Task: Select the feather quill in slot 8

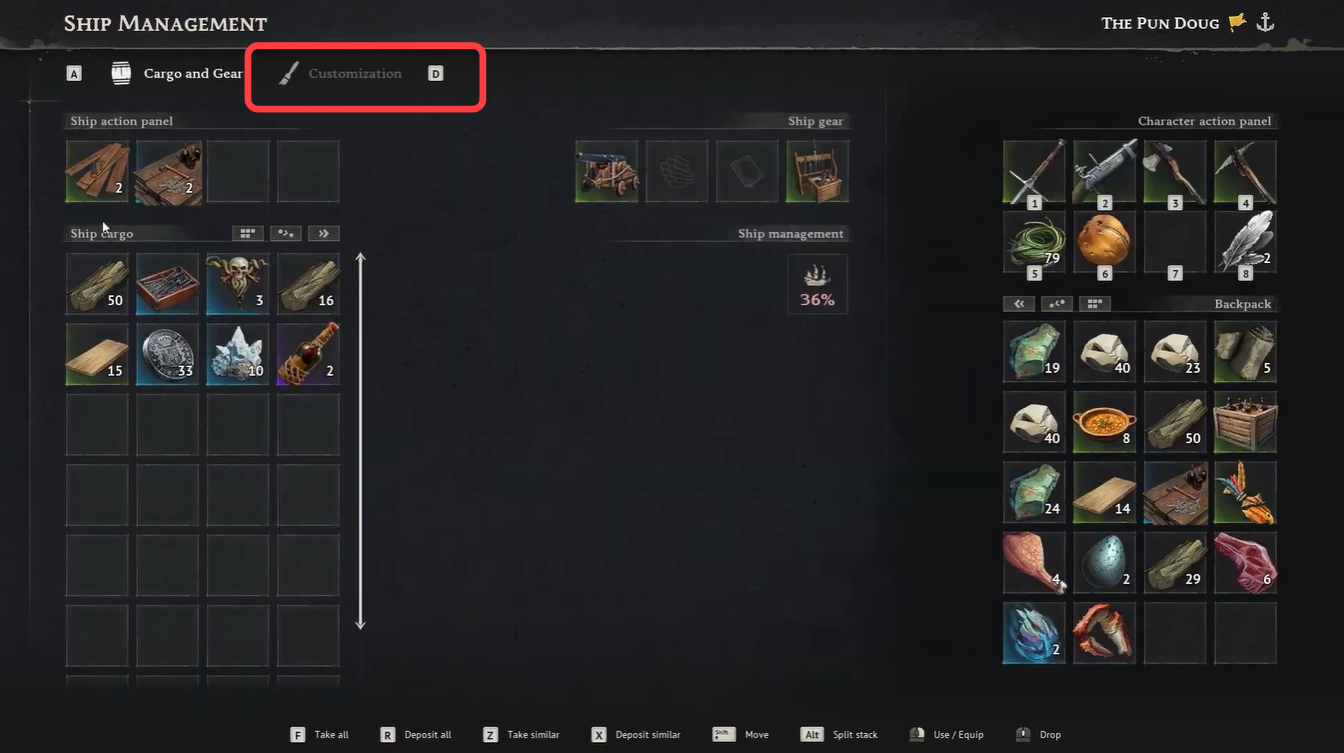Action: [1245, 242]
